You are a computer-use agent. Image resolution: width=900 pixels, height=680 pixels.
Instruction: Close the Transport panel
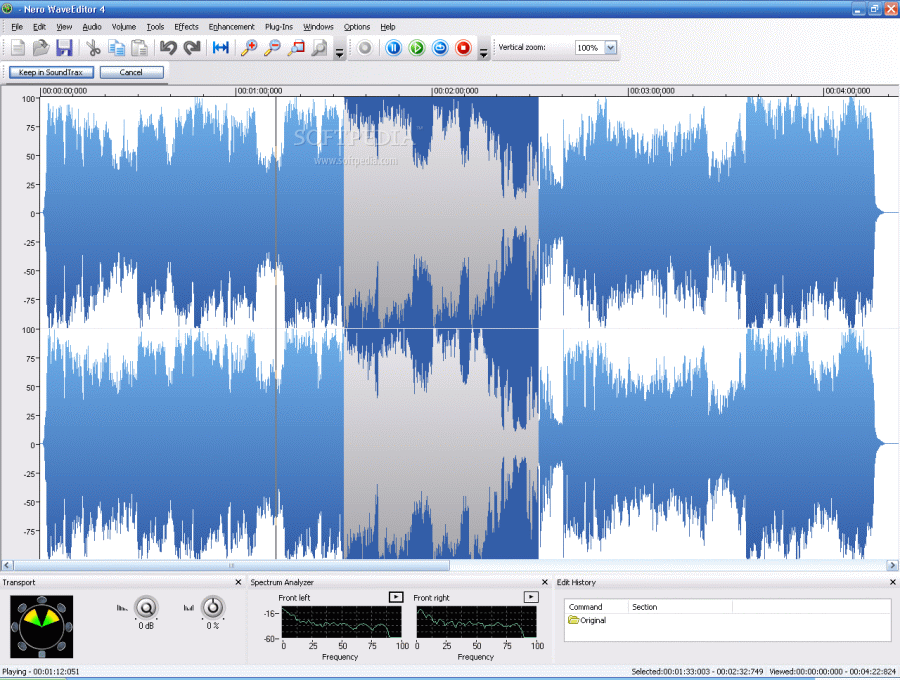tap(238, 582)
